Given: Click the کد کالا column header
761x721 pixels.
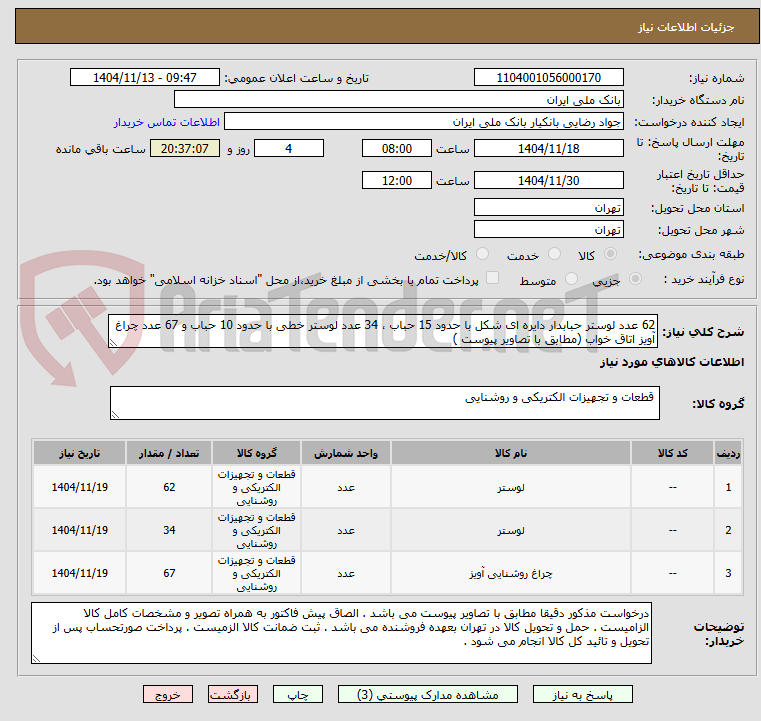Looking at the screenshot, I should point(672,453).
